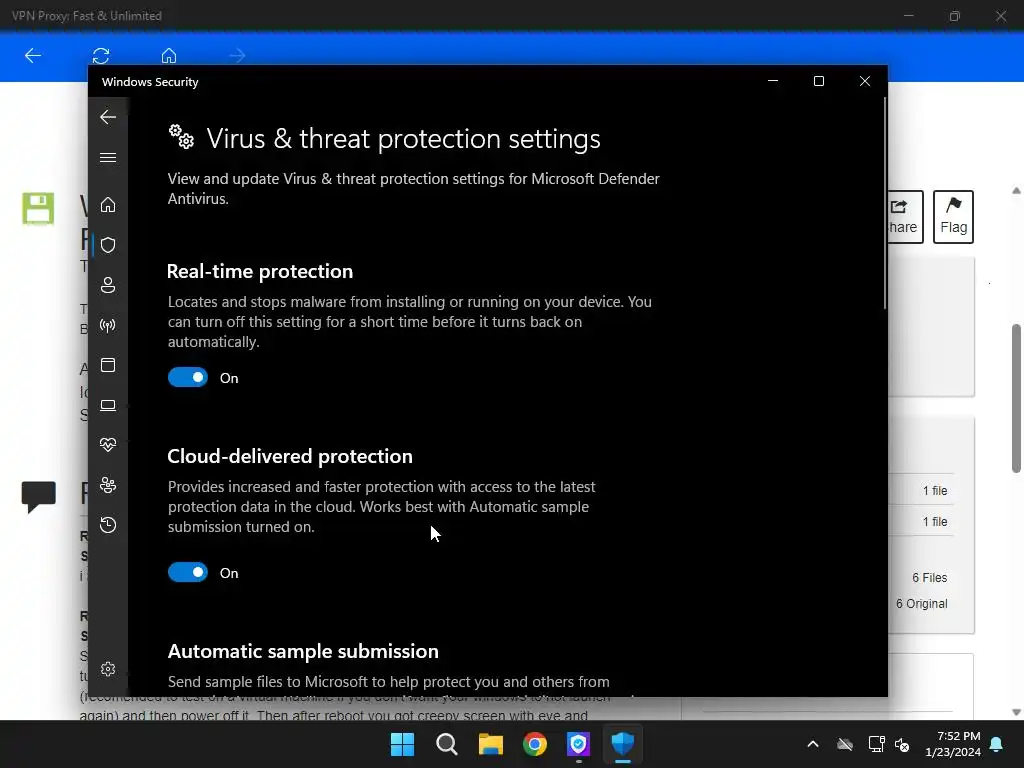Image resolution: width=1024 pixels, height=768 pixels.
Task: Open Protection history clock icon
Action: [108, 525]
